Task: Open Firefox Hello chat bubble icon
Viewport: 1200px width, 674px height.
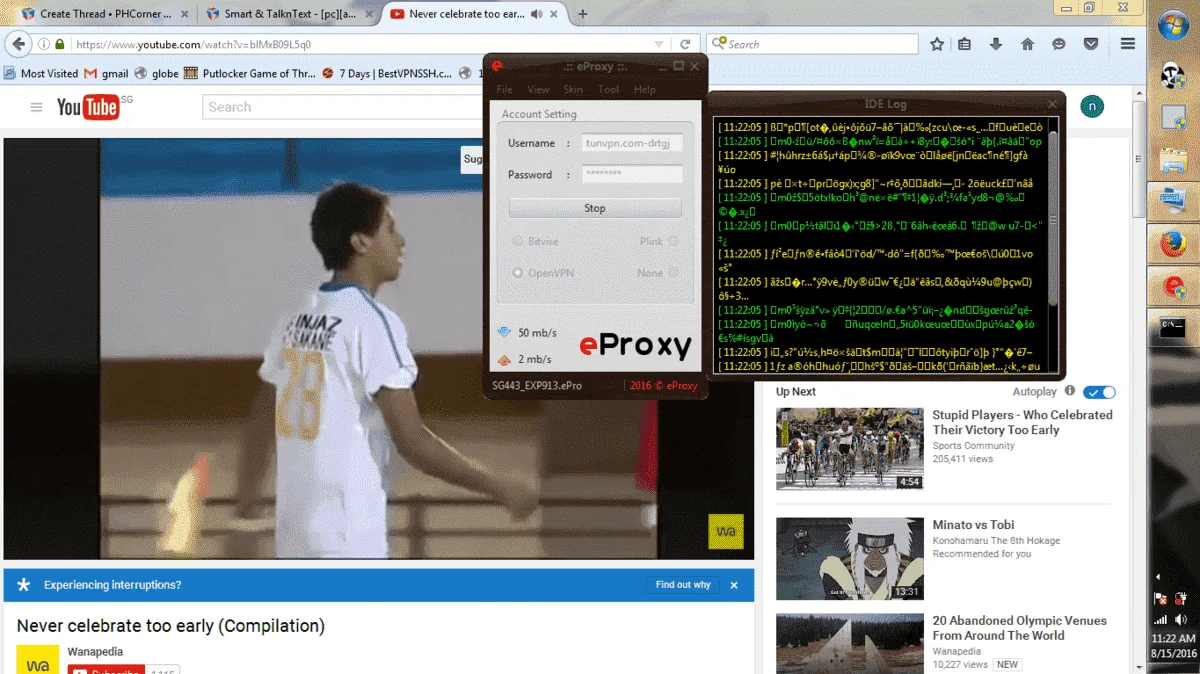Action: (1059, 44)
